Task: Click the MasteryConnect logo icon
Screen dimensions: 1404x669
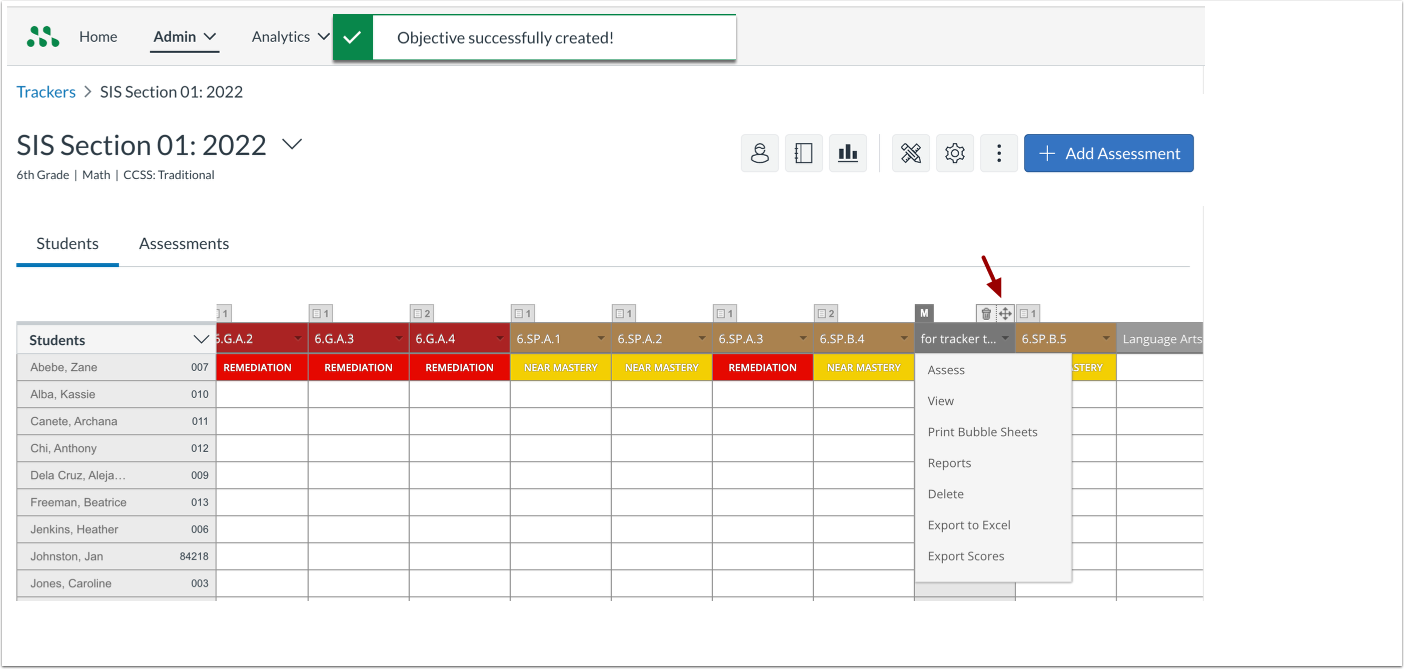Action: [x=43, y=37]
